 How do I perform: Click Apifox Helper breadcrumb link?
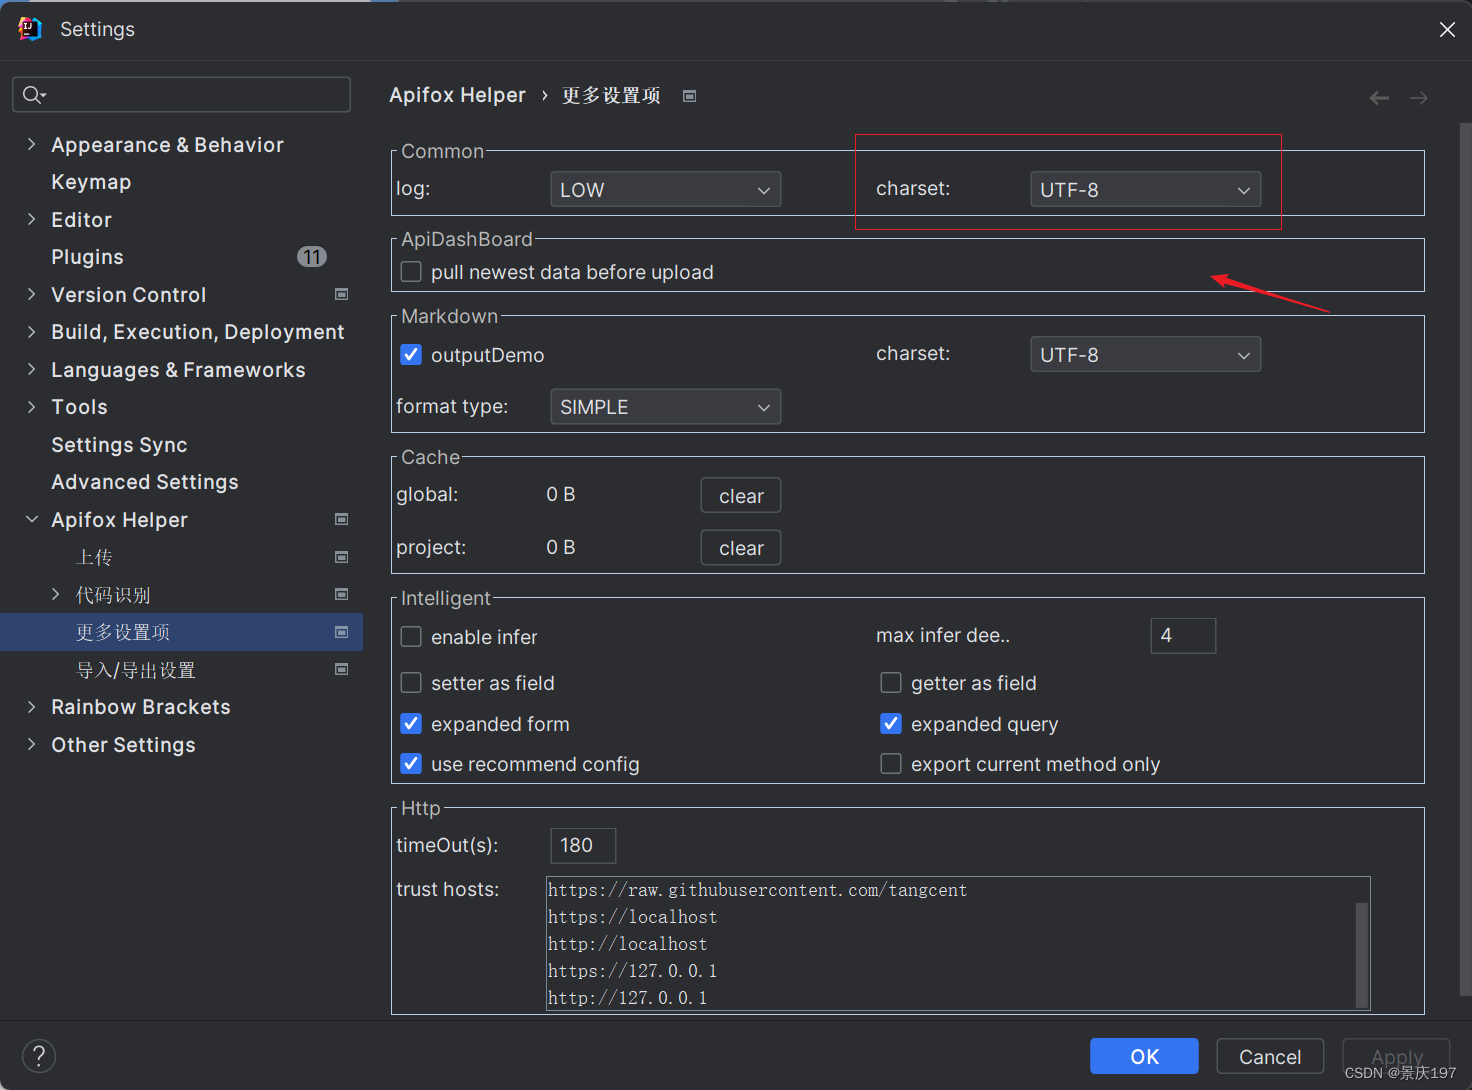[x=457, y=95]
